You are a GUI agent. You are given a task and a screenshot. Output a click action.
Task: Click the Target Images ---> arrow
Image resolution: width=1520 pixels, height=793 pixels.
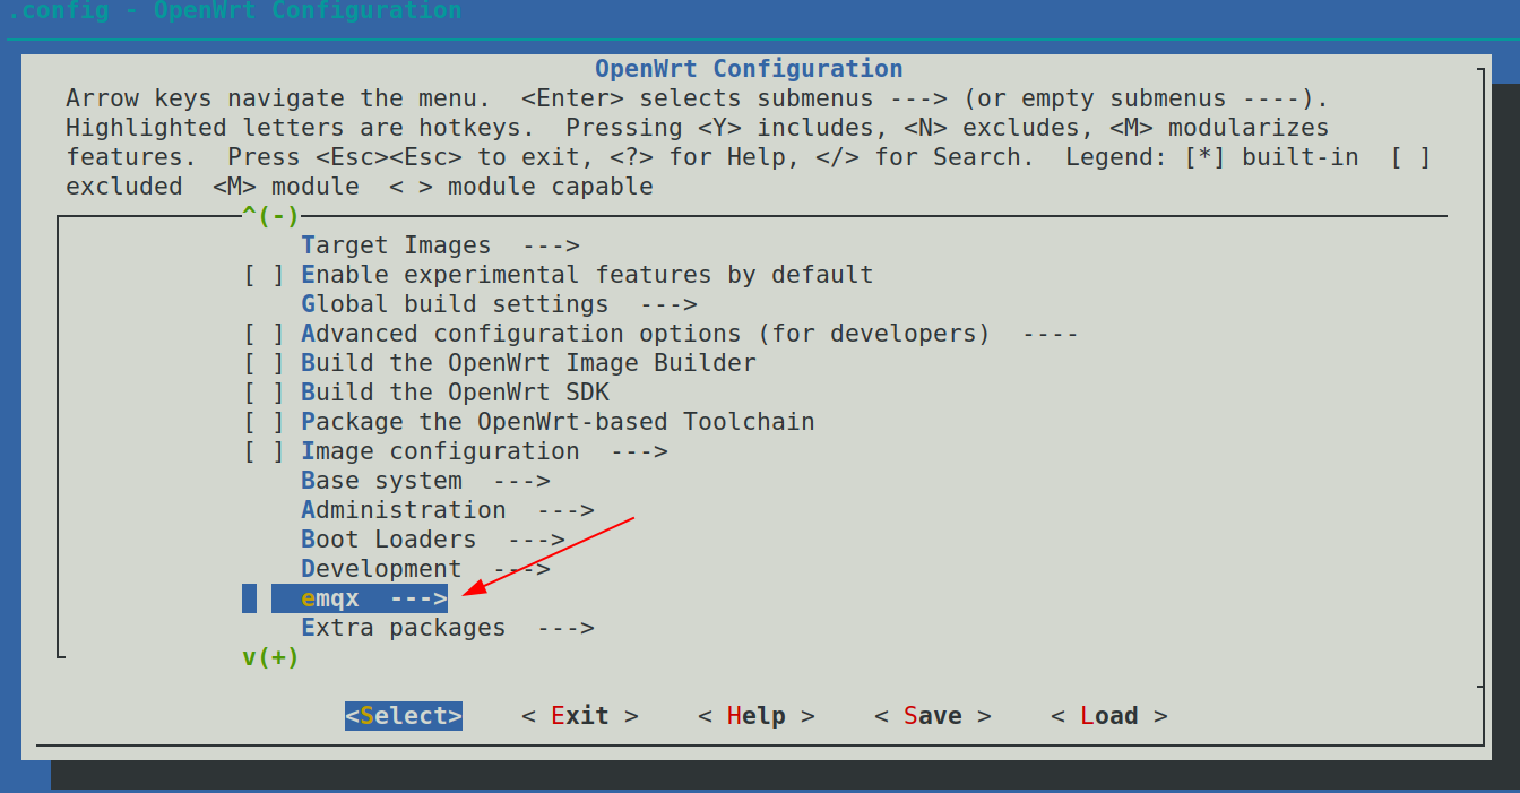point(551,246)
